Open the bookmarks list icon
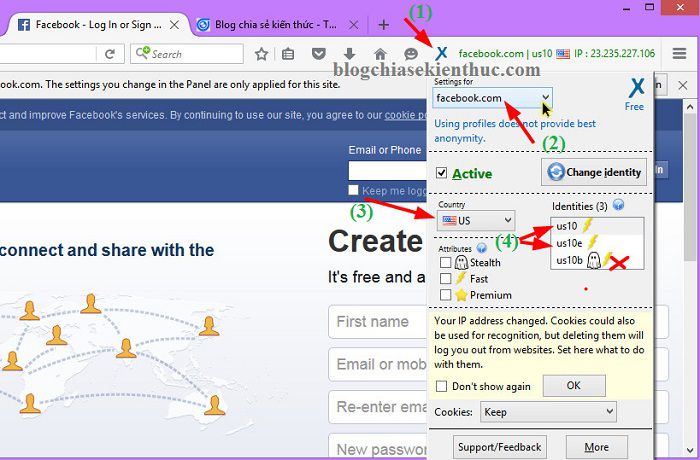Image resolution: width=700 pixels, height=460 pixels. click(x=288, y=54)
